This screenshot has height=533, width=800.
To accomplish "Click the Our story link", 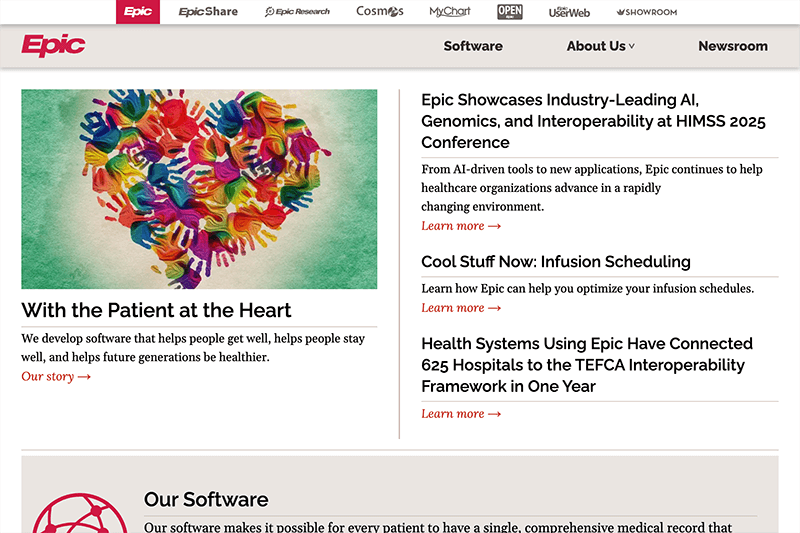I will pos(56,376).
